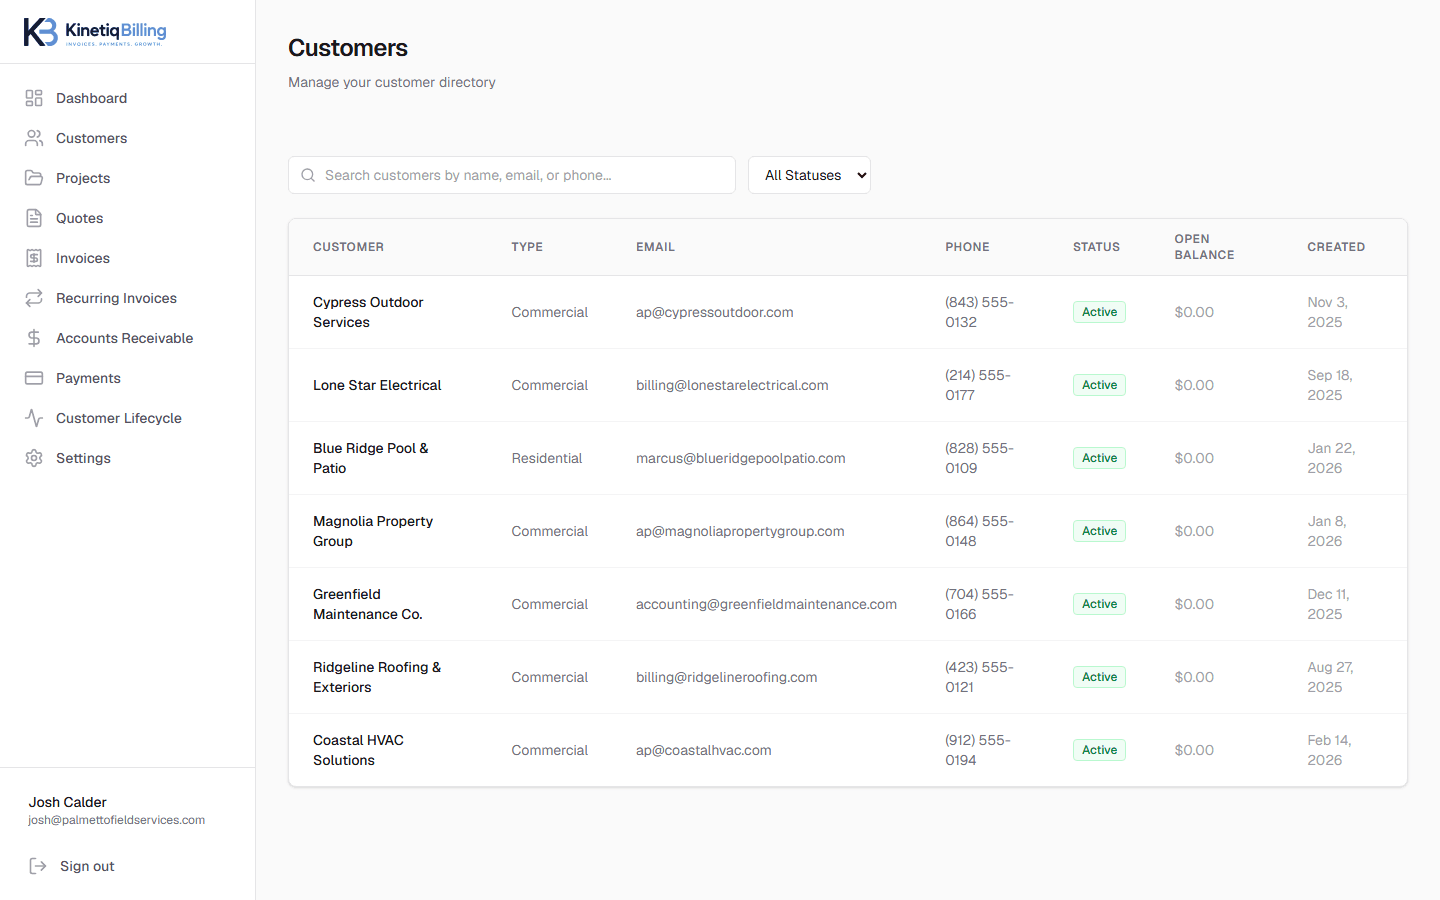Image resolution: width=1440 pixels, height=900 pixels.
Task: Click accounting@greenfieldmaintenance.com email
Action: click(x=766, y=604)
